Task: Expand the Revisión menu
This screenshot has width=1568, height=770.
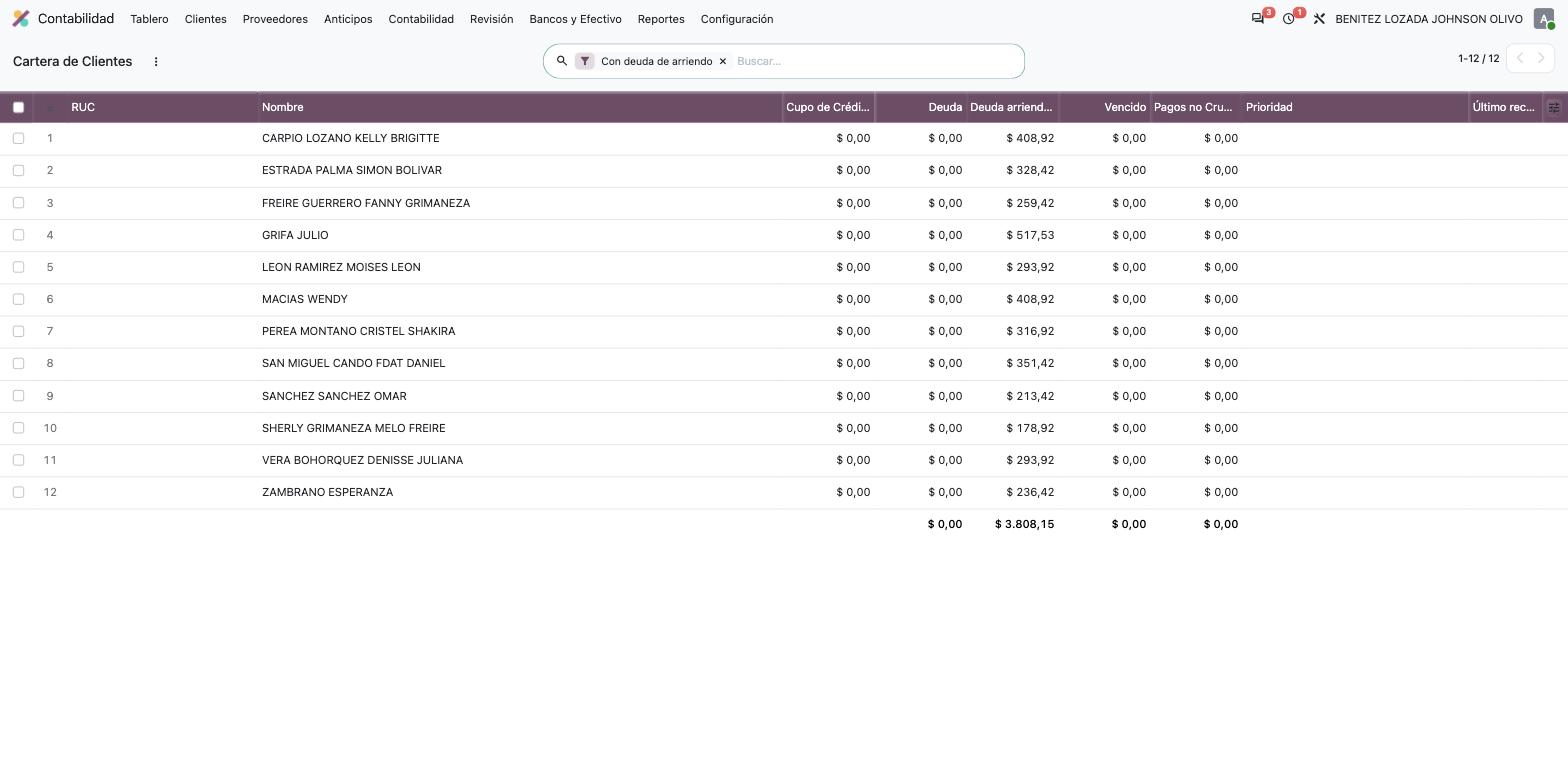Action: [x=491, y=19]
